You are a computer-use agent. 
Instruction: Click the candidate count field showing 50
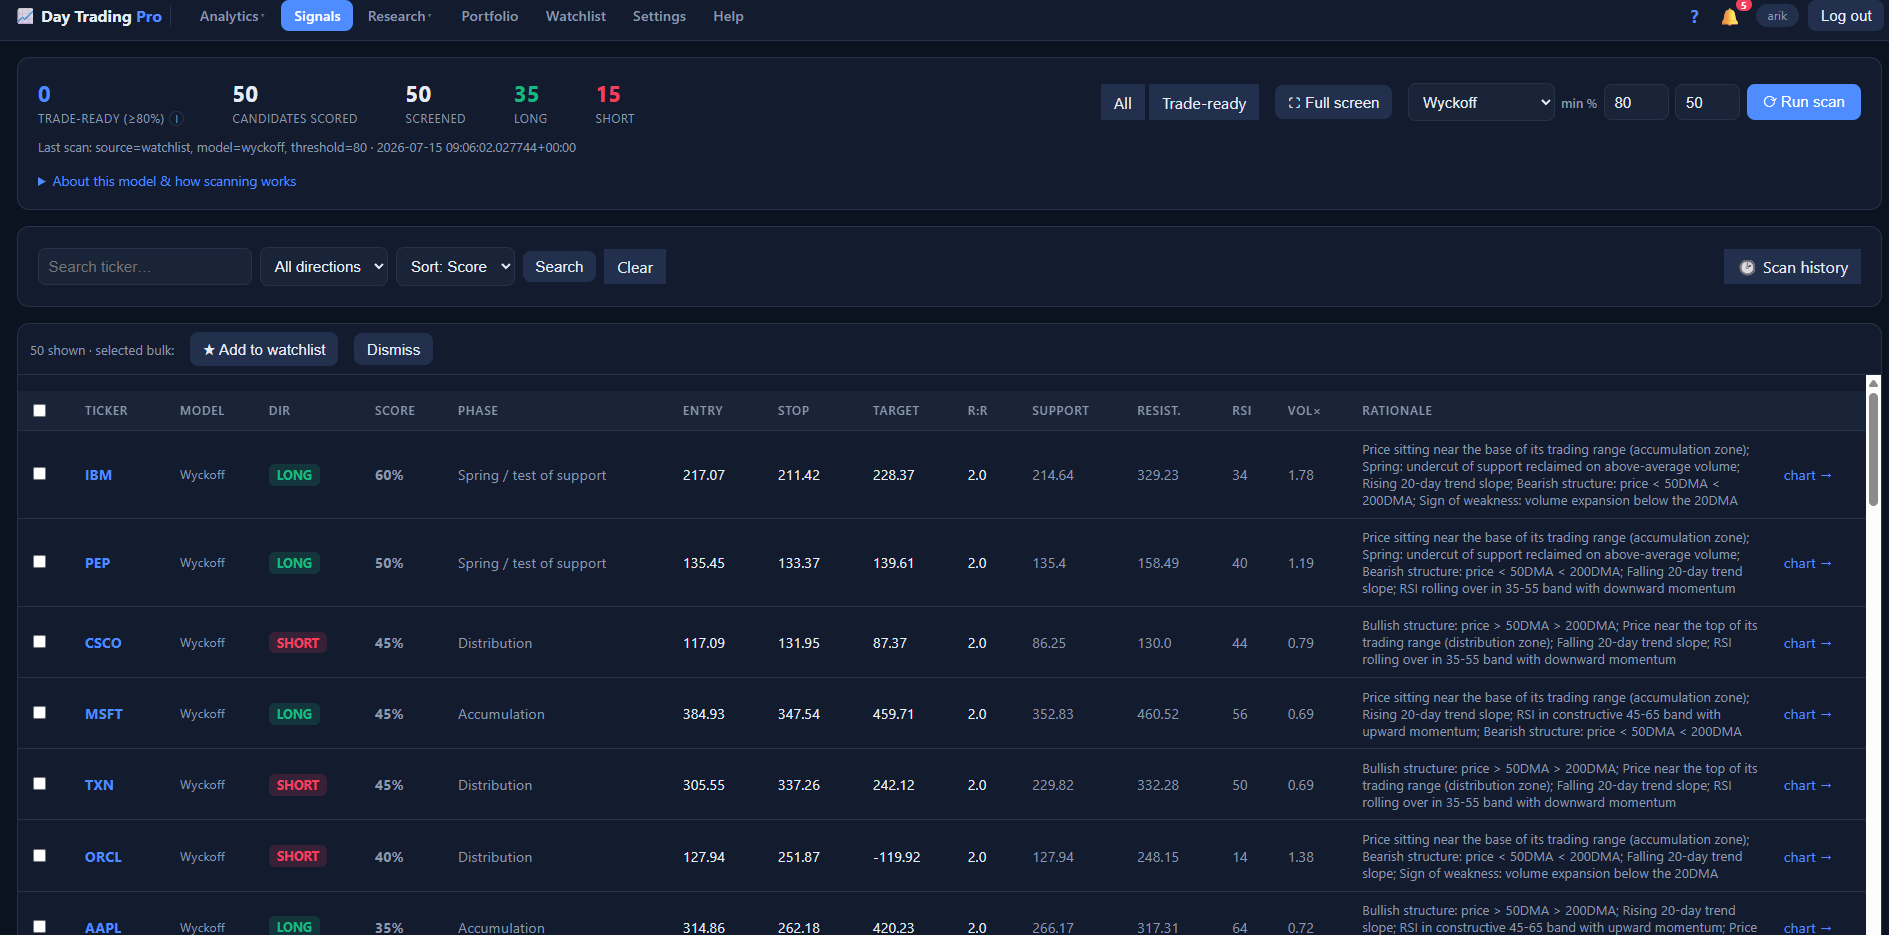[1707, 102]
